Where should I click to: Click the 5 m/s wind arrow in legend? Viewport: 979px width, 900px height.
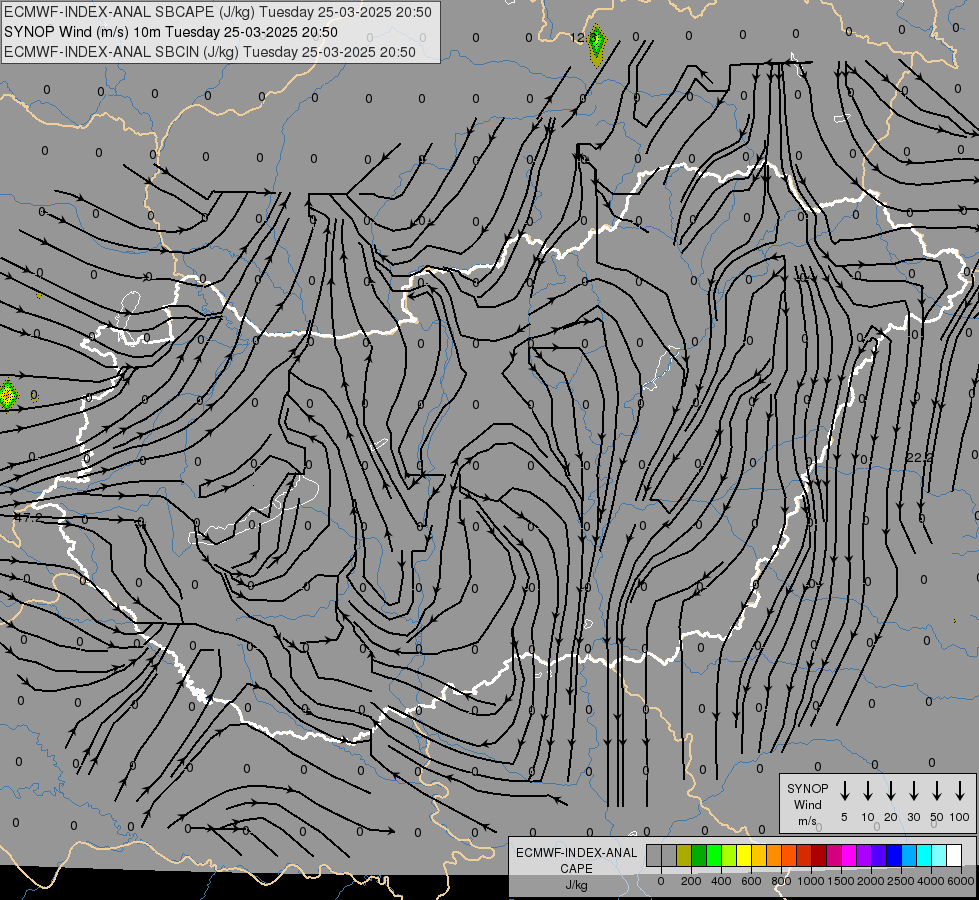pyautogui.click(x=845, y=791)
